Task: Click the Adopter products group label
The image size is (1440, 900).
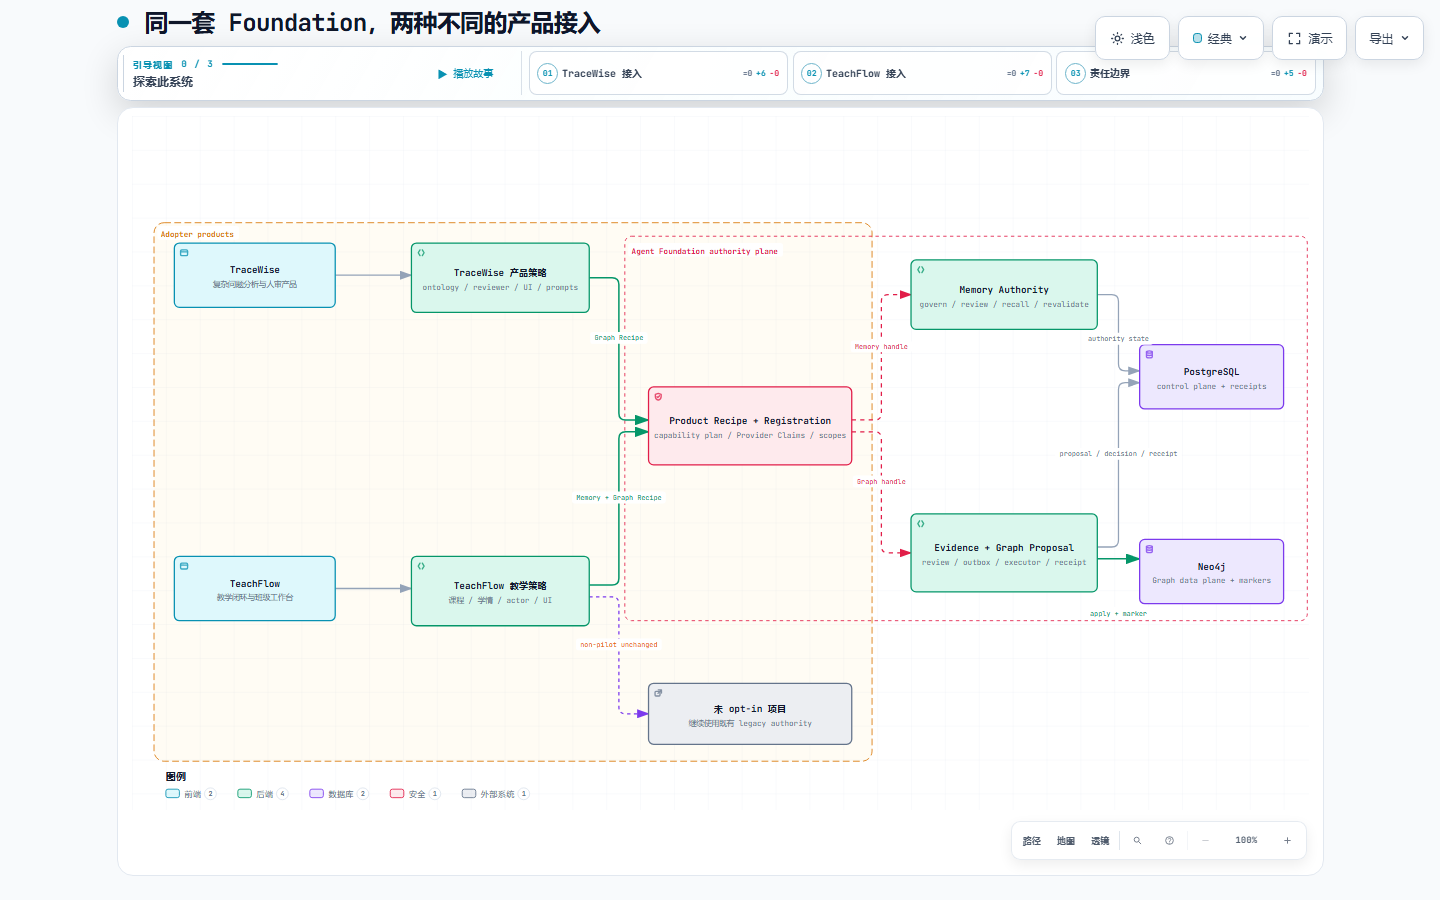Action: pos(197,235)
